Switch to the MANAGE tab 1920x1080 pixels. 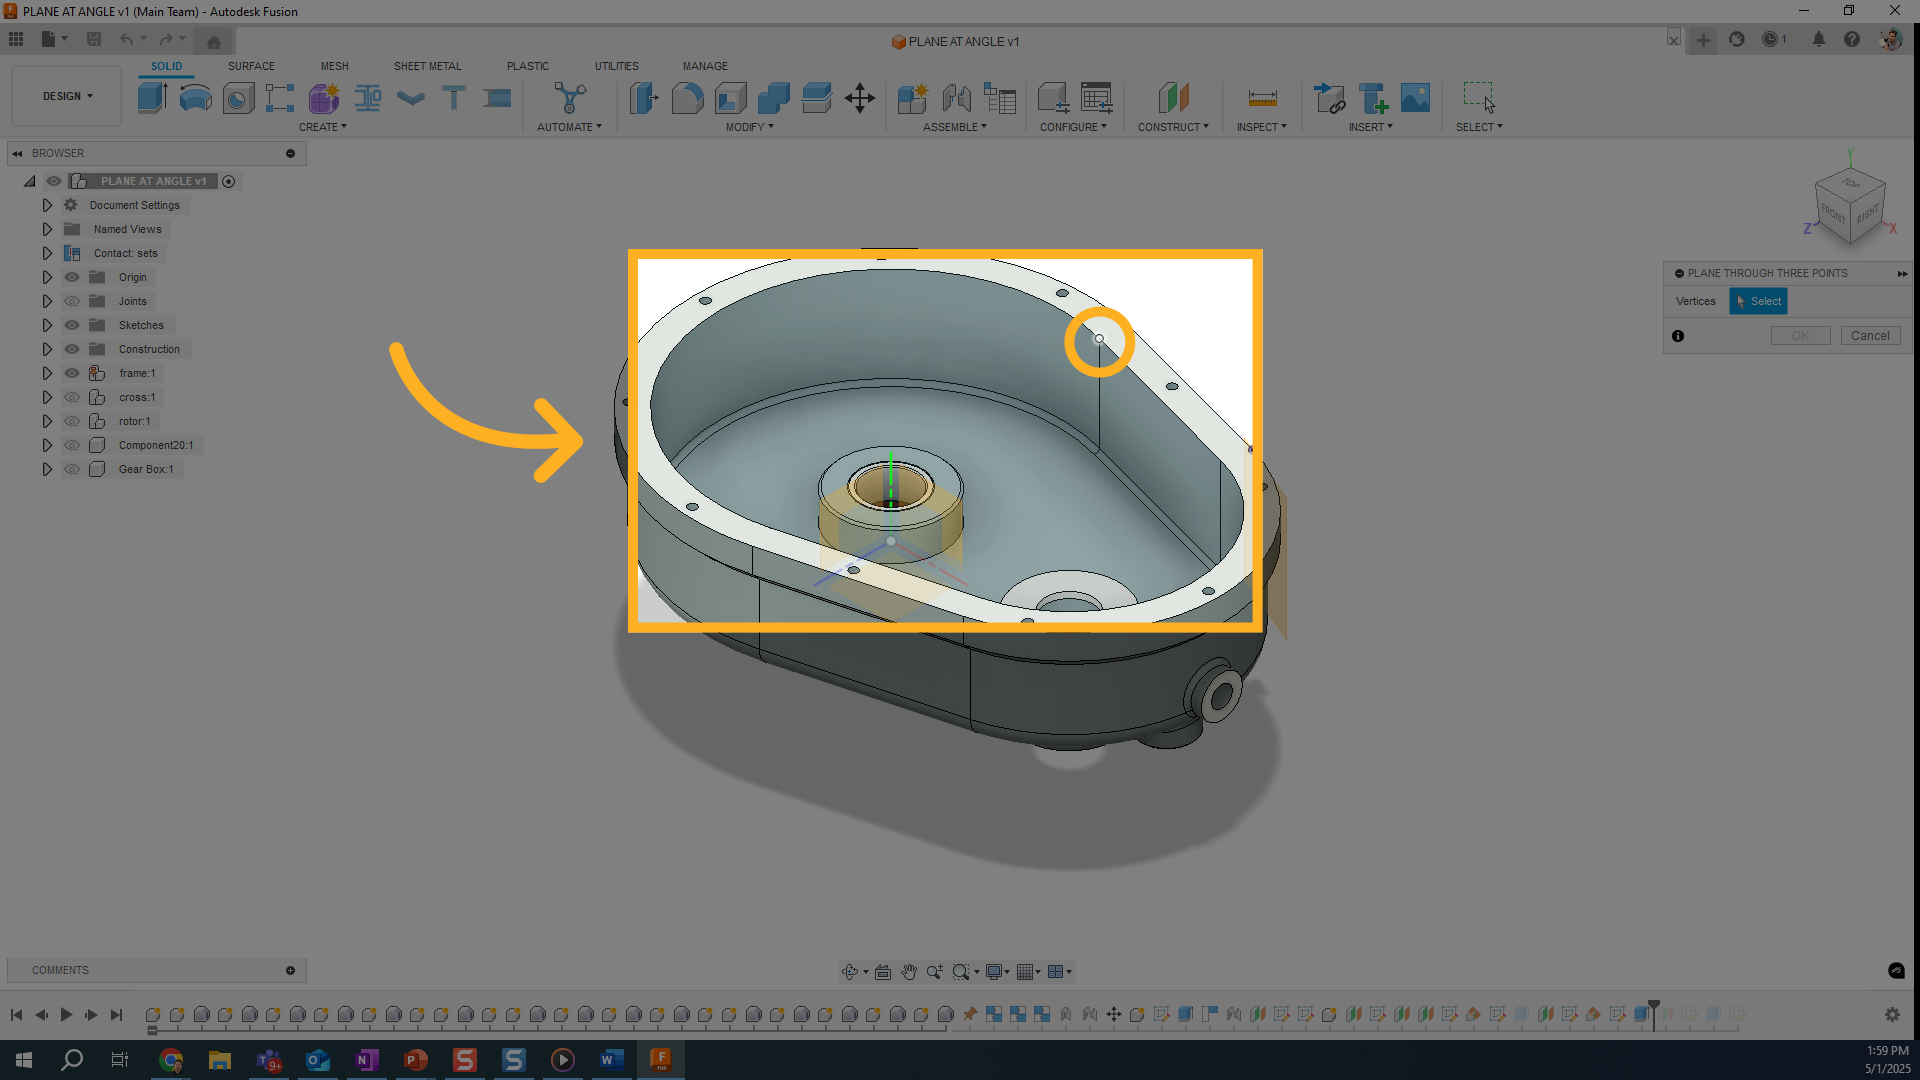point(705,66)
